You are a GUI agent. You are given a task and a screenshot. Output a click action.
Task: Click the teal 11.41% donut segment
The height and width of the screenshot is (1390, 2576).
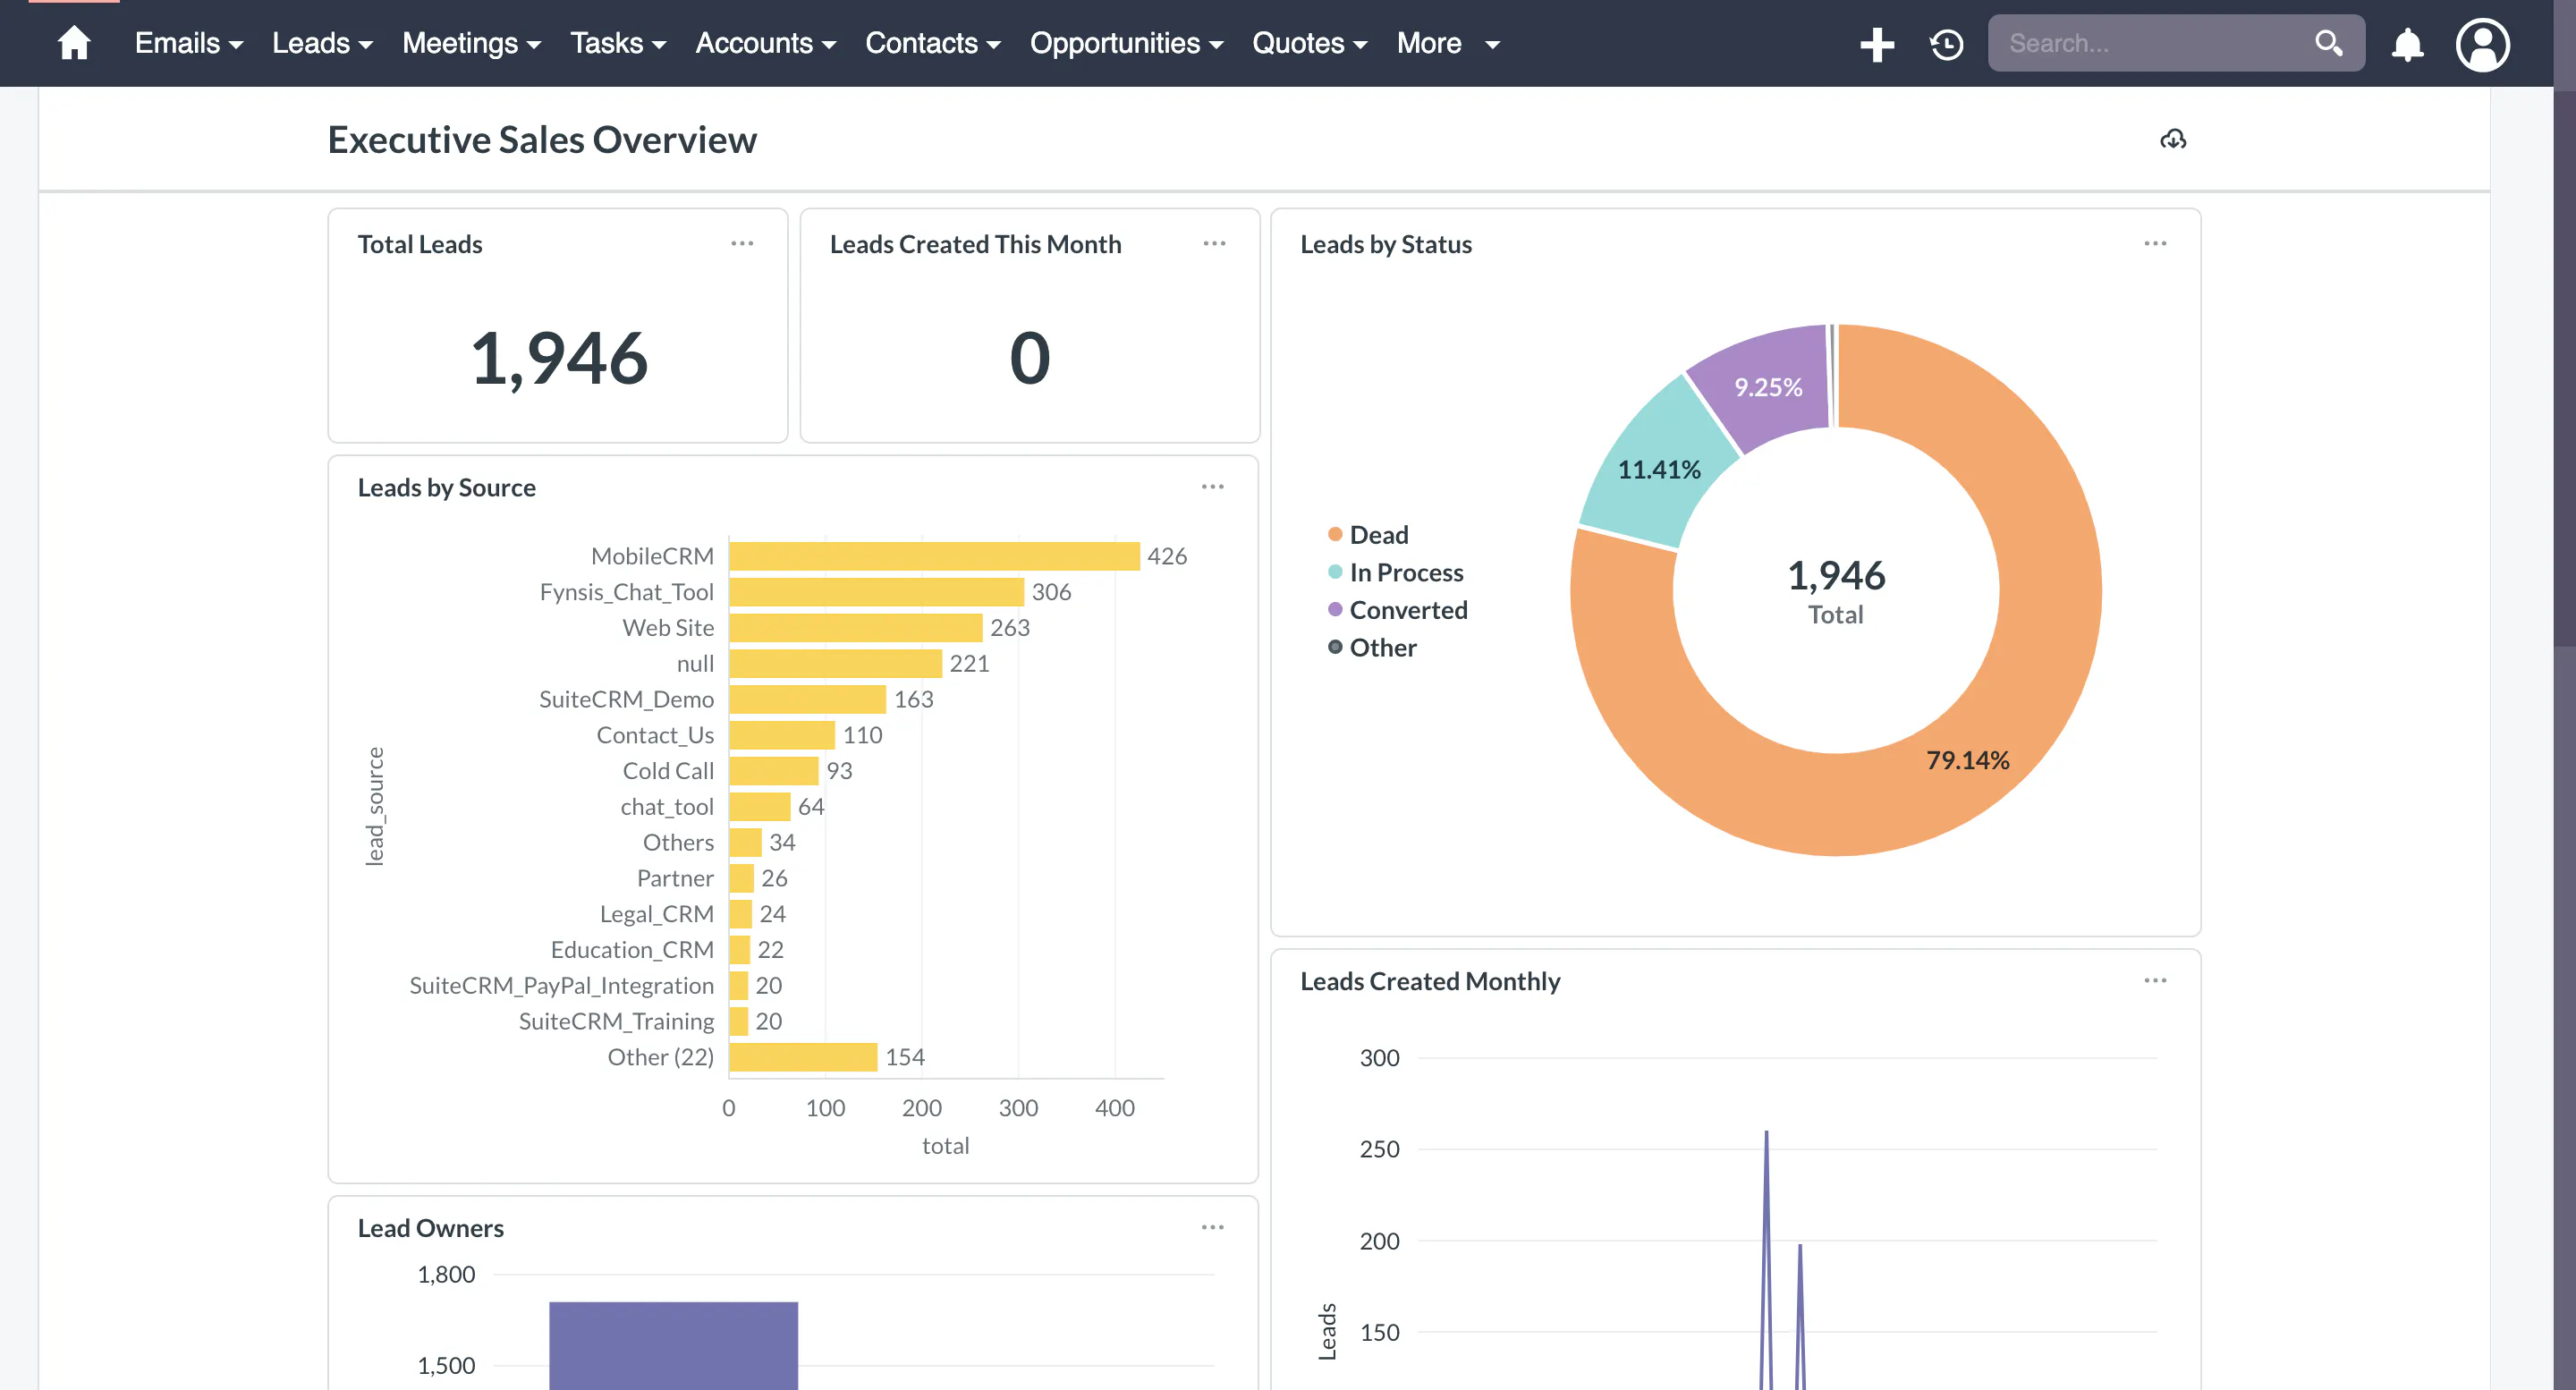[x=1658, y=468]
